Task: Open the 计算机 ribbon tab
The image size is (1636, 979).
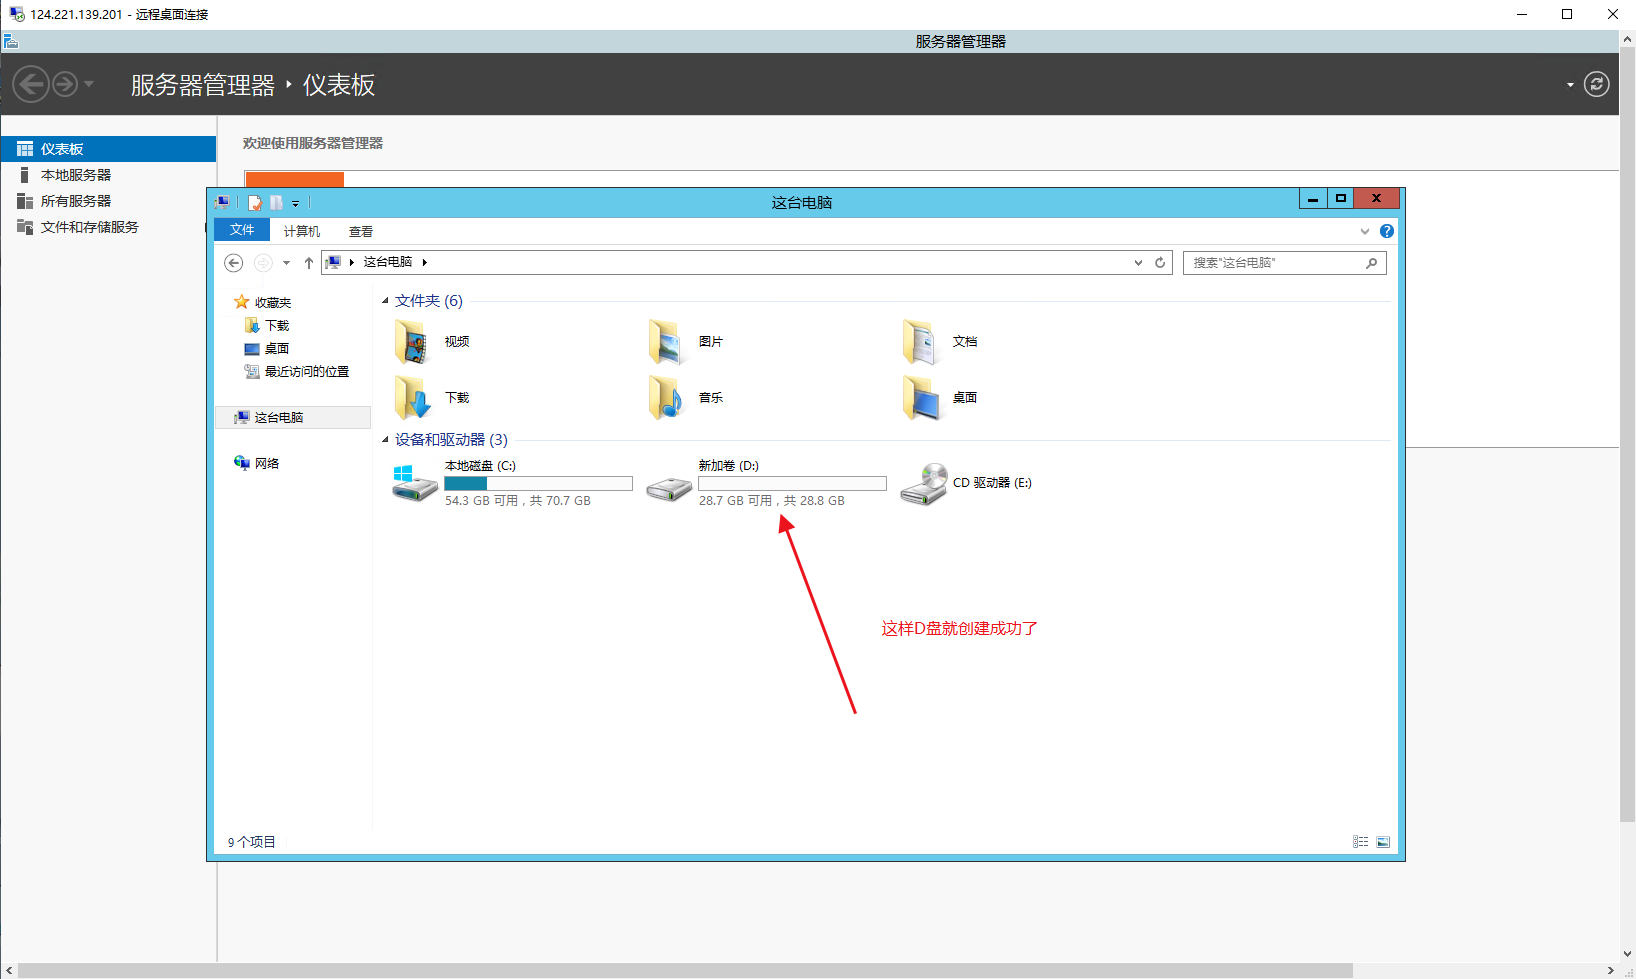Action: (x=301, y=231)
